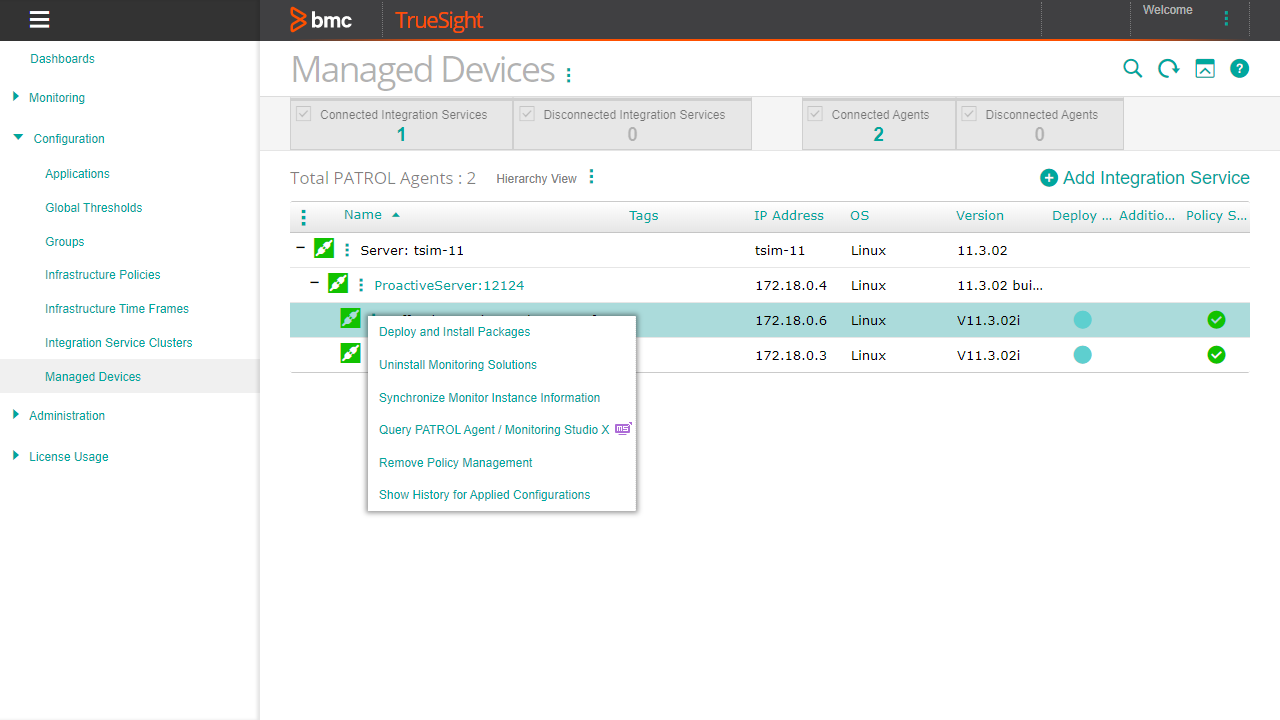
Task: Click the Hierarchy View label
Action: click(536, 179)
